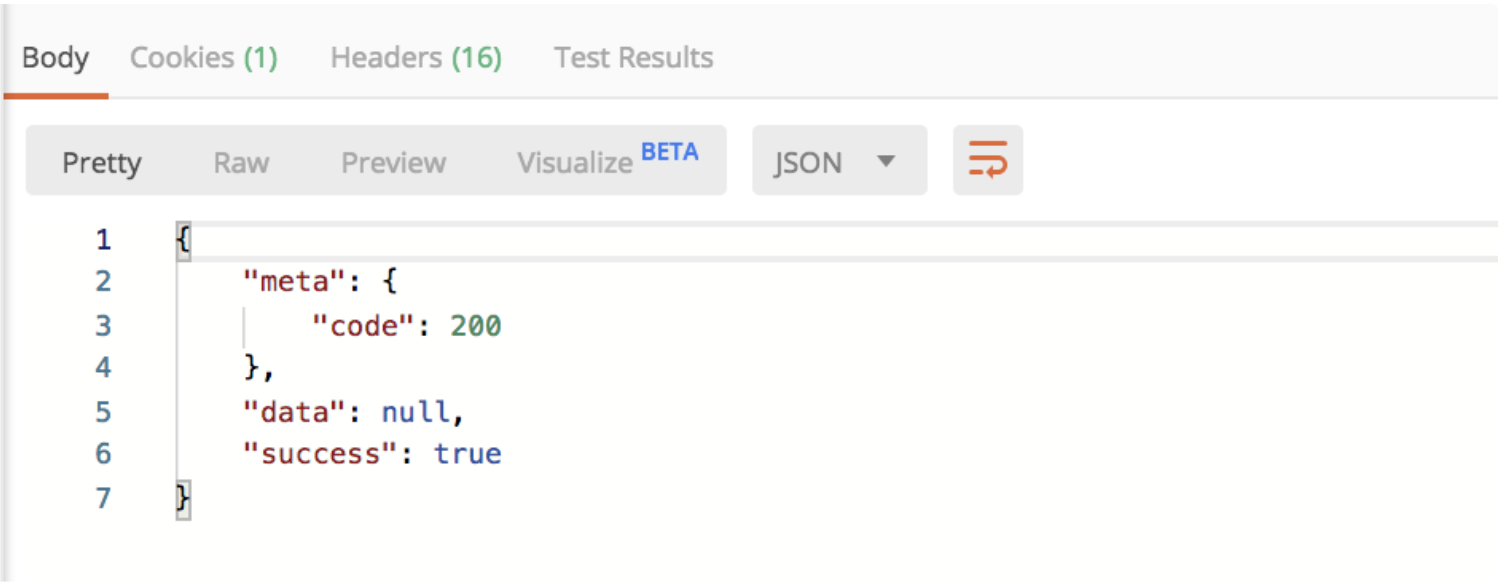View the Test Results tab
The width and height of the screenshot is (1498, 586).
tap(634, 58)
